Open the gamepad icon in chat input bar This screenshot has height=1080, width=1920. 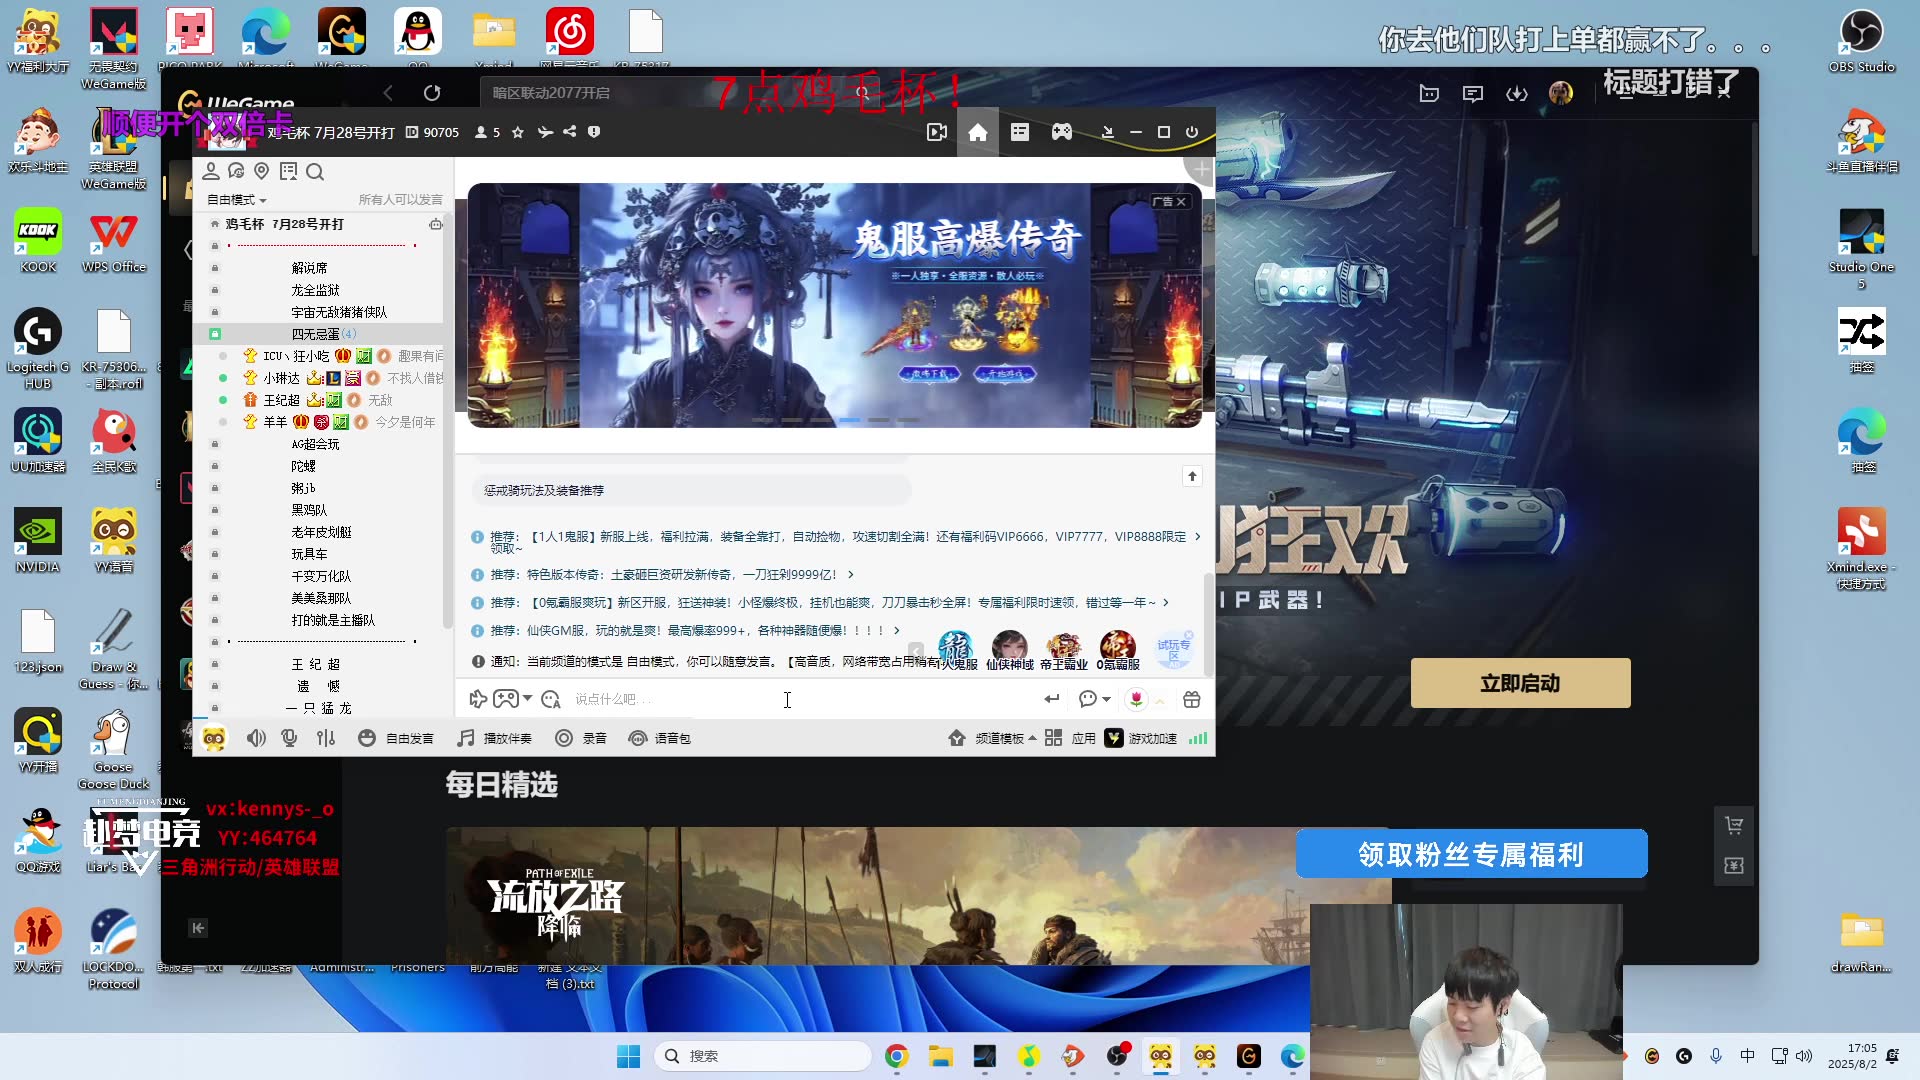[506, 699]
